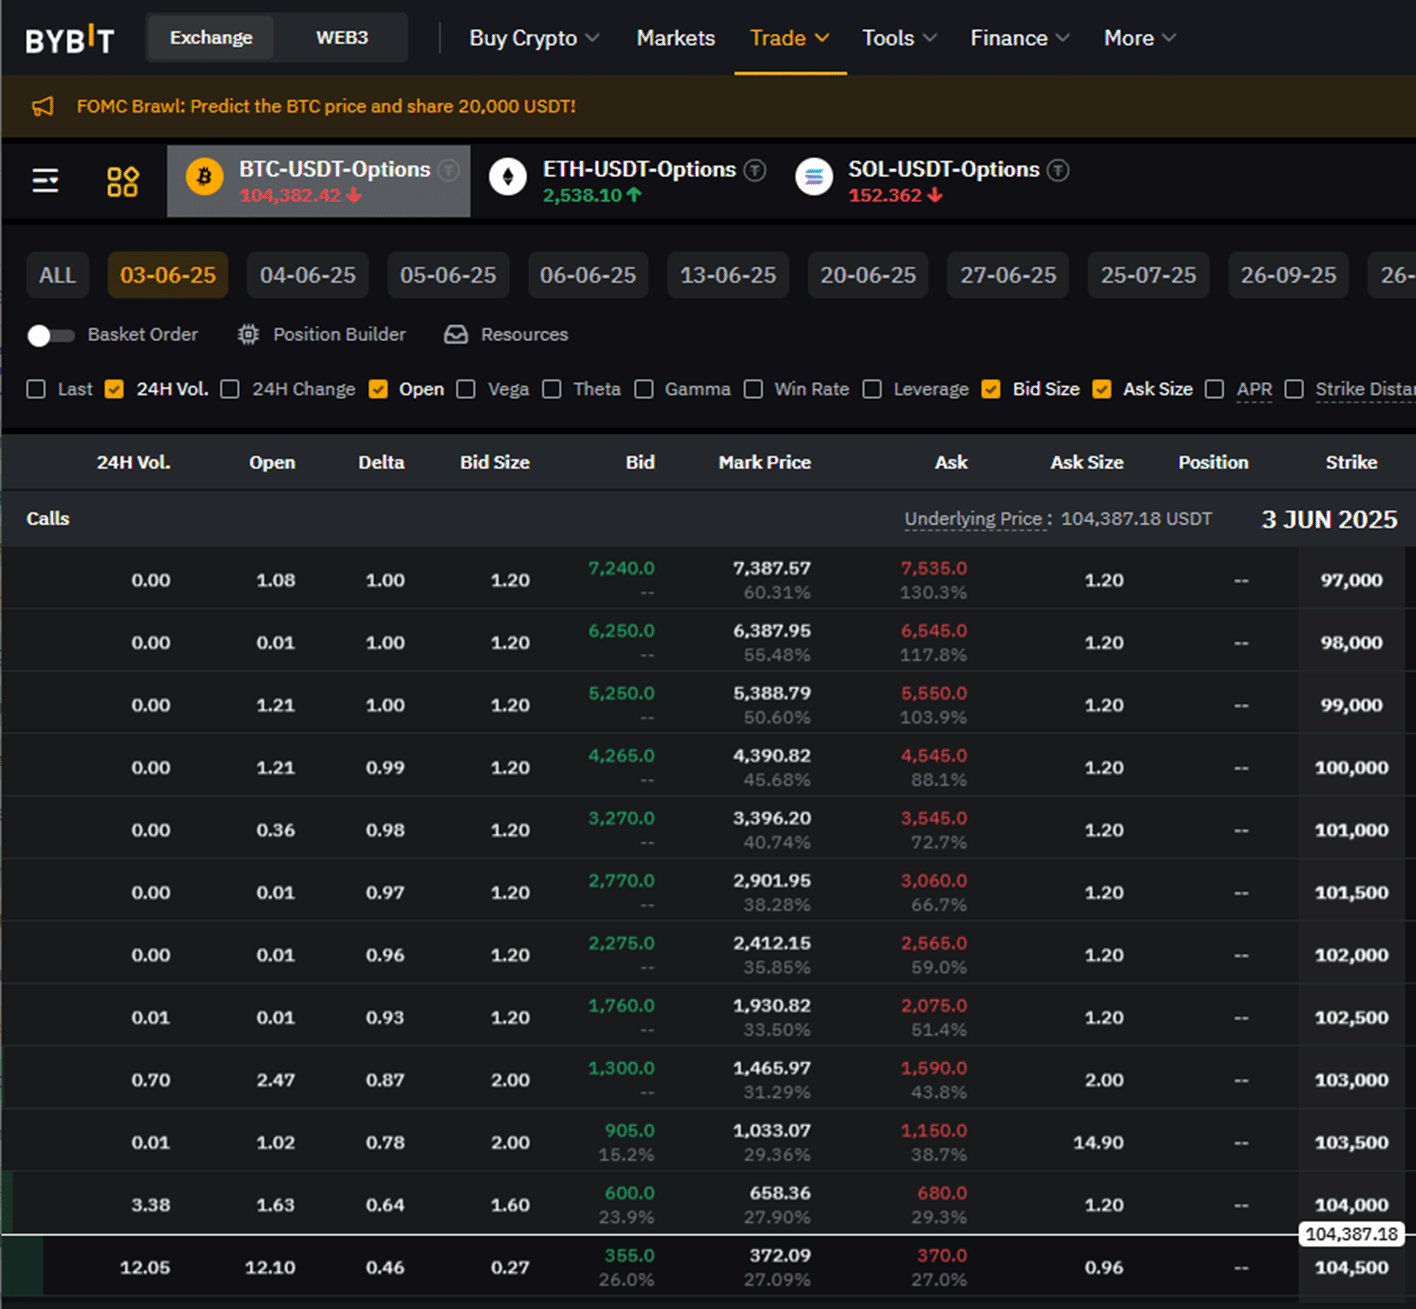Select the 25-07-25 expiry date
The image size is (1416, 1309).
pos(1148,275)
